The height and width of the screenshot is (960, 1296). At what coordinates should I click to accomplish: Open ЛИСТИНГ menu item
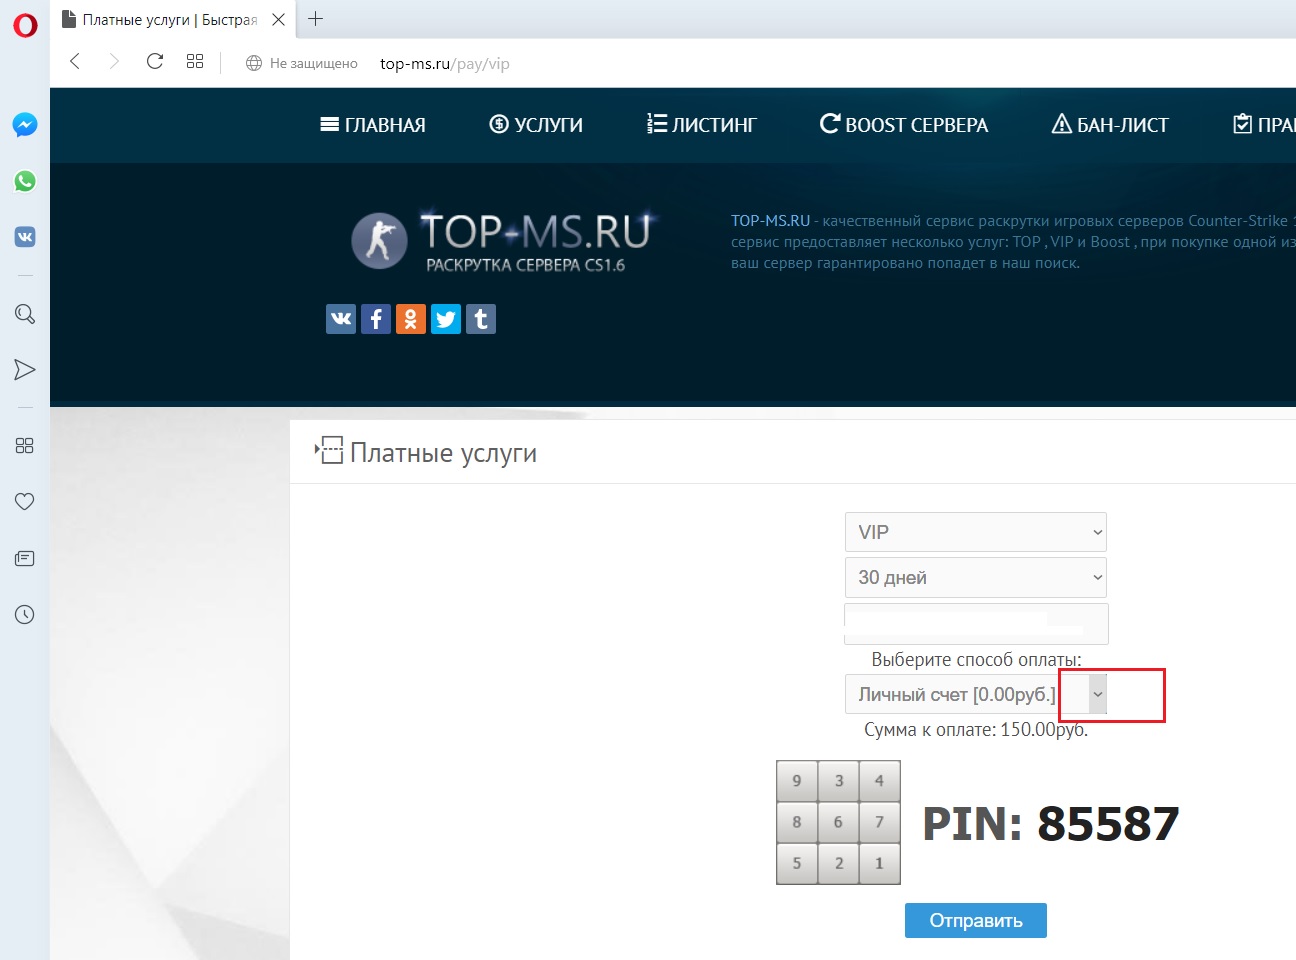coord(702,125)
